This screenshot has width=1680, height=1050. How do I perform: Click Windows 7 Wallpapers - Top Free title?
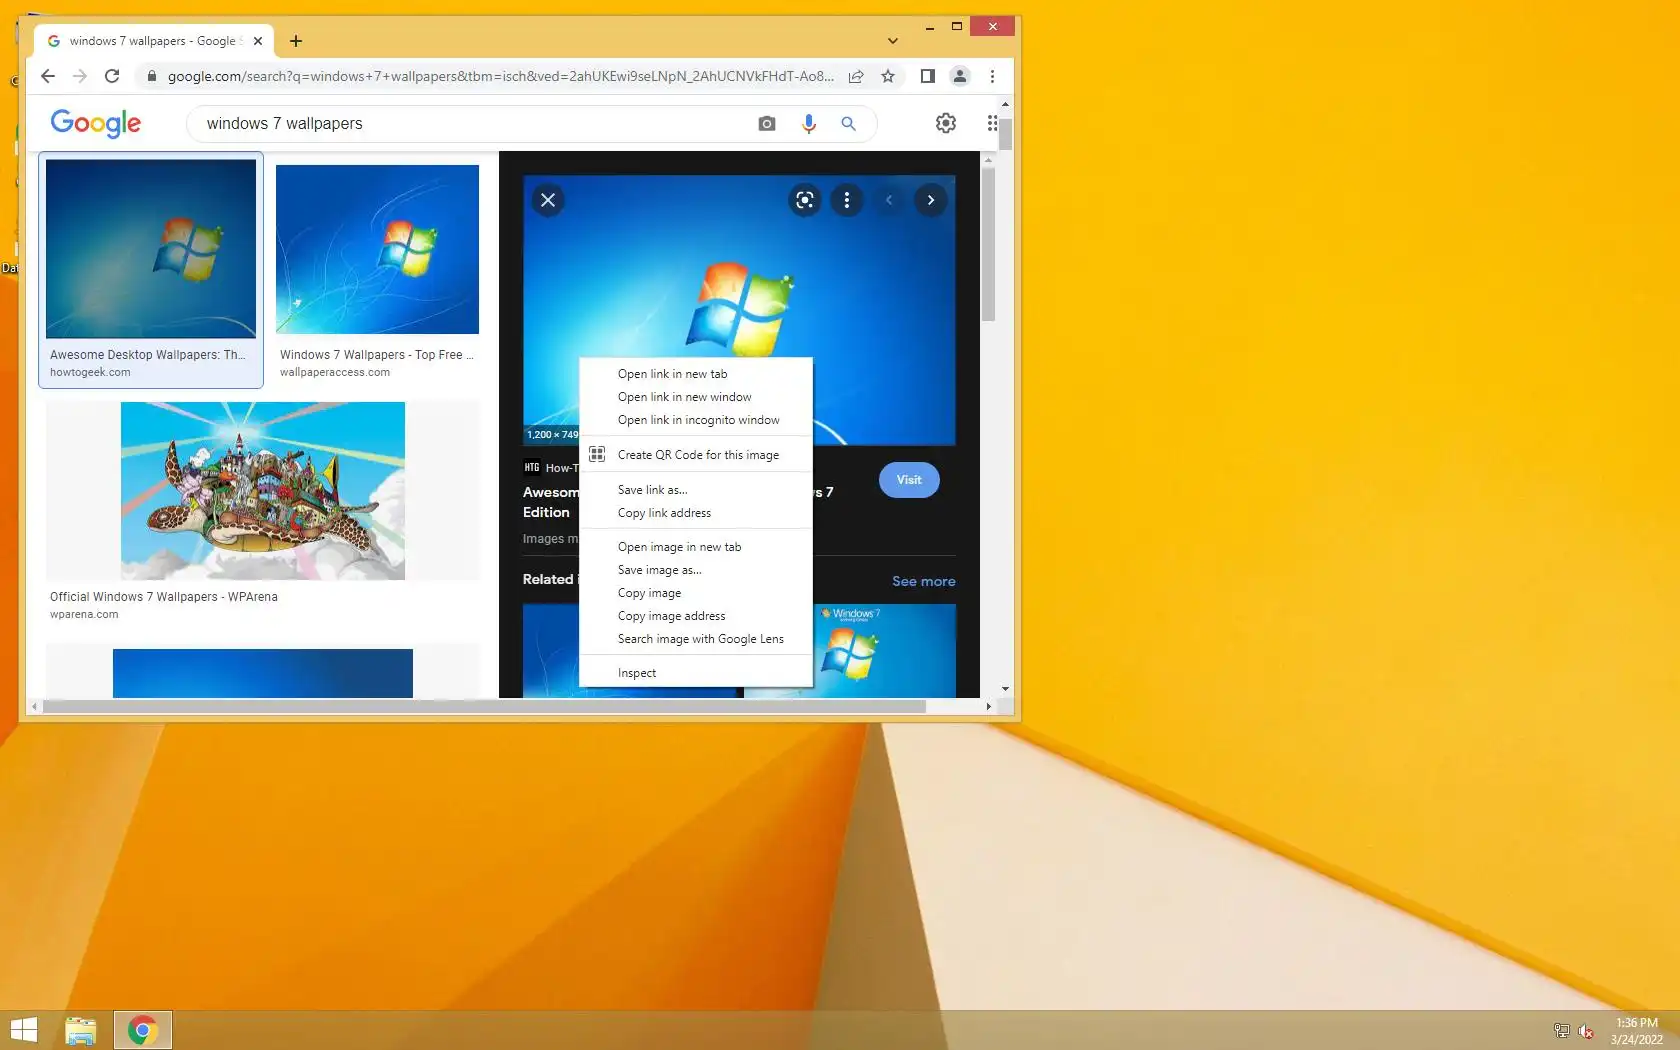(377, 355)
